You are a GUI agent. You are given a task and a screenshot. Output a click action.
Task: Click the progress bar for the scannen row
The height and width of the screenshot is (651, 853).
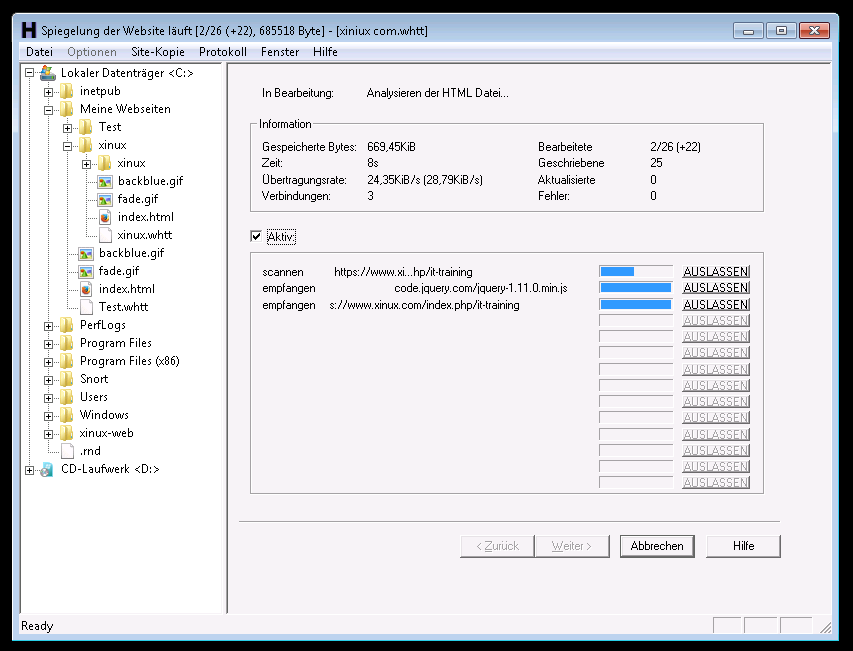coord(635,272)
